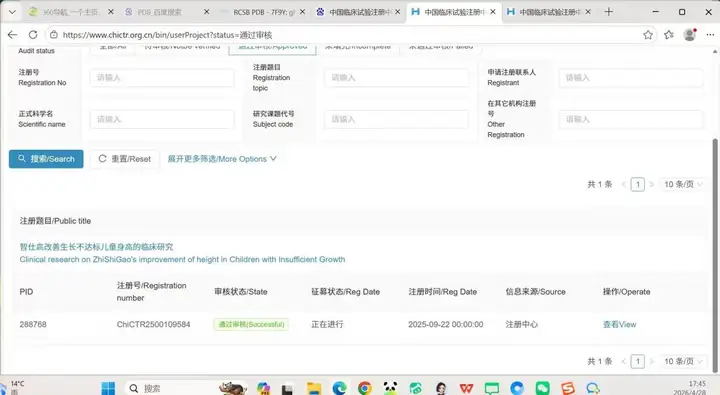This screenshot has height=395, width=720.
Task: Click the blue 搜索/Search button
Action: point(46,159)
